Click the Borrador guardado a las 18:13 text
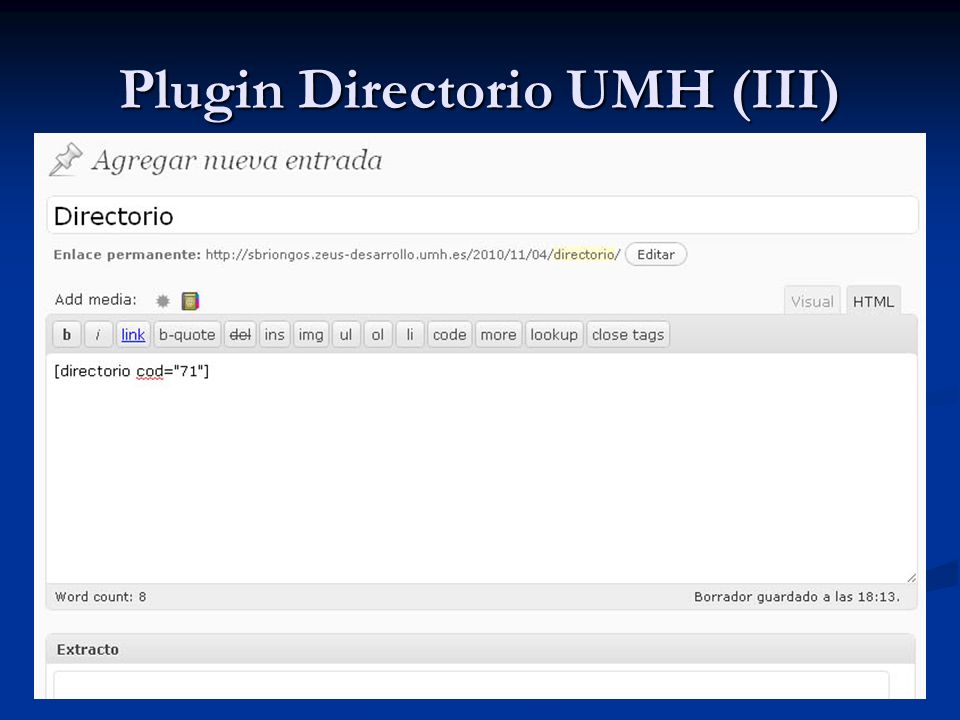This screenshot has height=720, width=960. [x=797, y=597]
